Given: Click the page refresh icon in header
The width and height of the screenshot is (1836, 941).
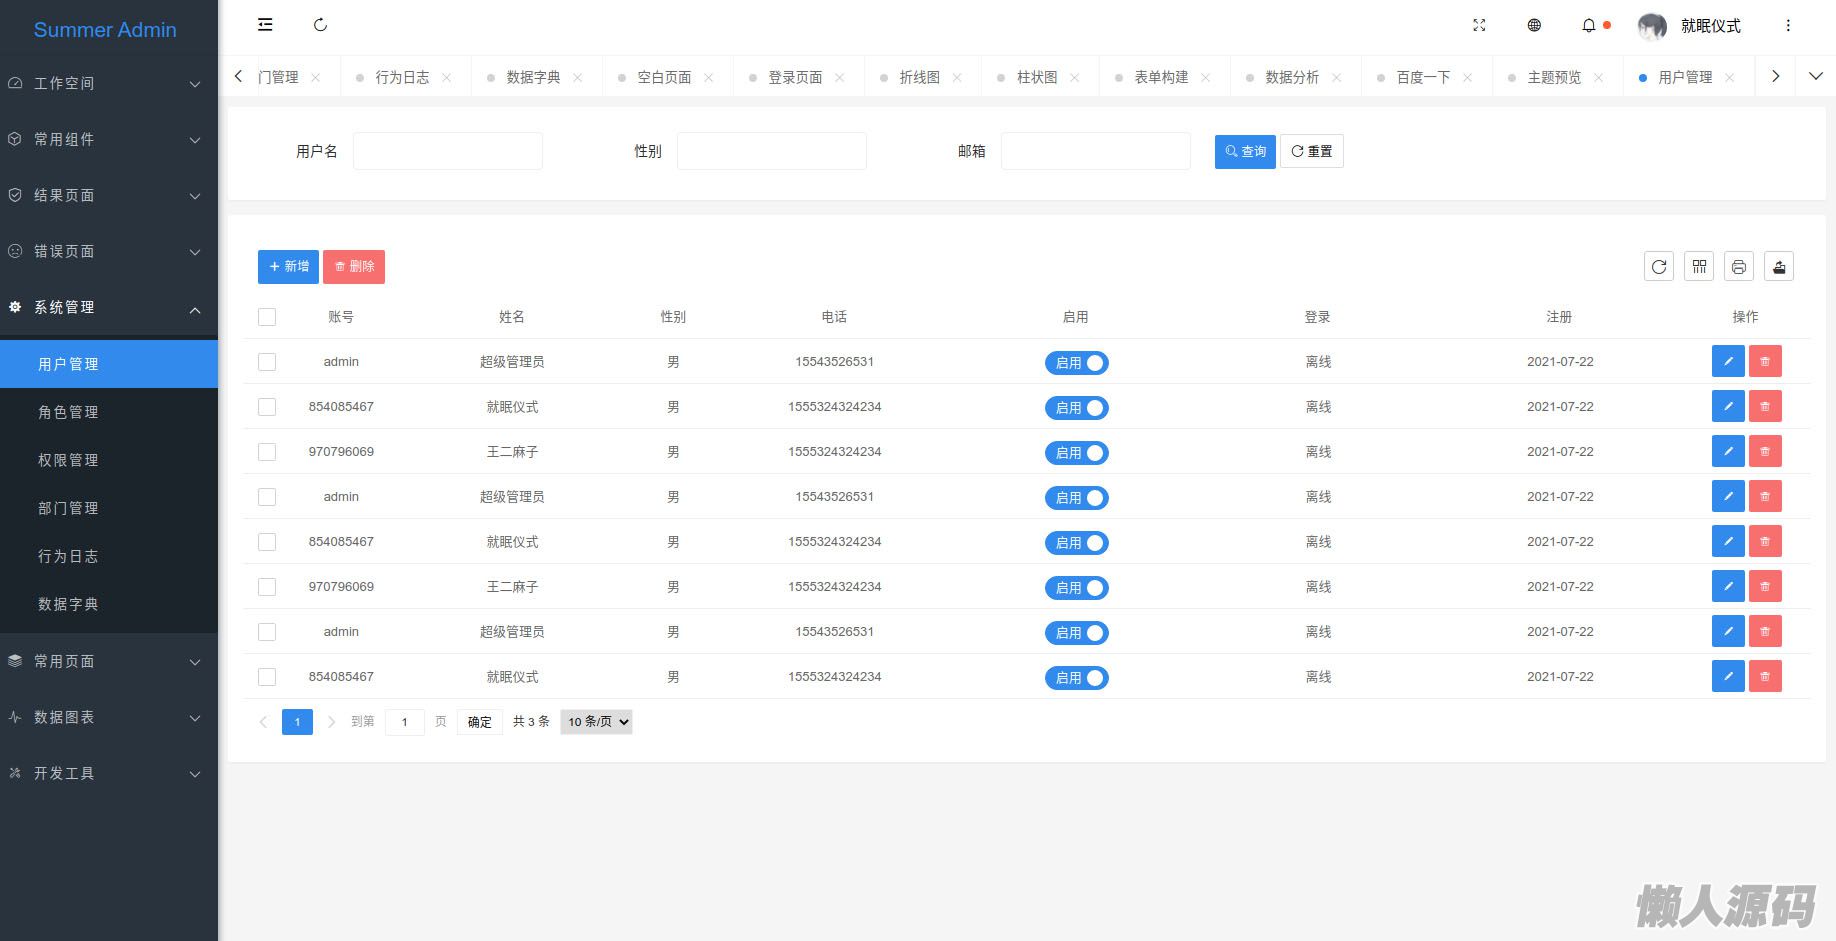Looking at the screenshot, I should (x=320, y=25).
